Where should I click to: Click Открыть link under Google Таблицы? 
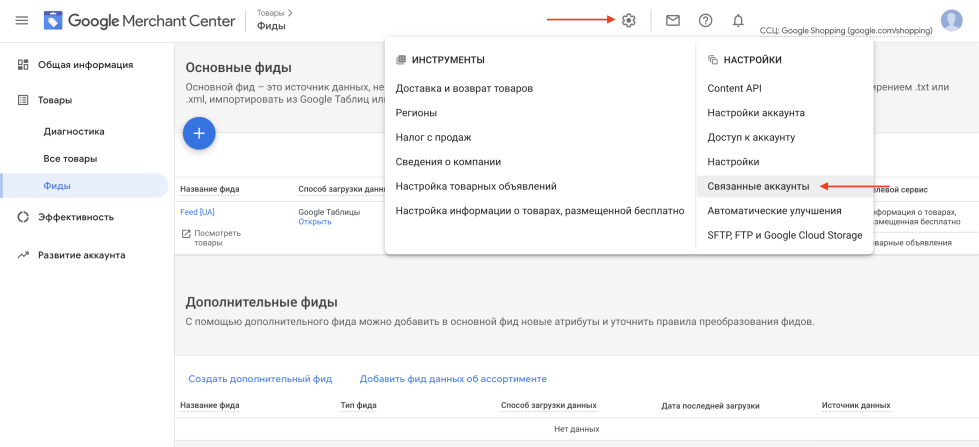pyautogui.click(x=315, y=222)
